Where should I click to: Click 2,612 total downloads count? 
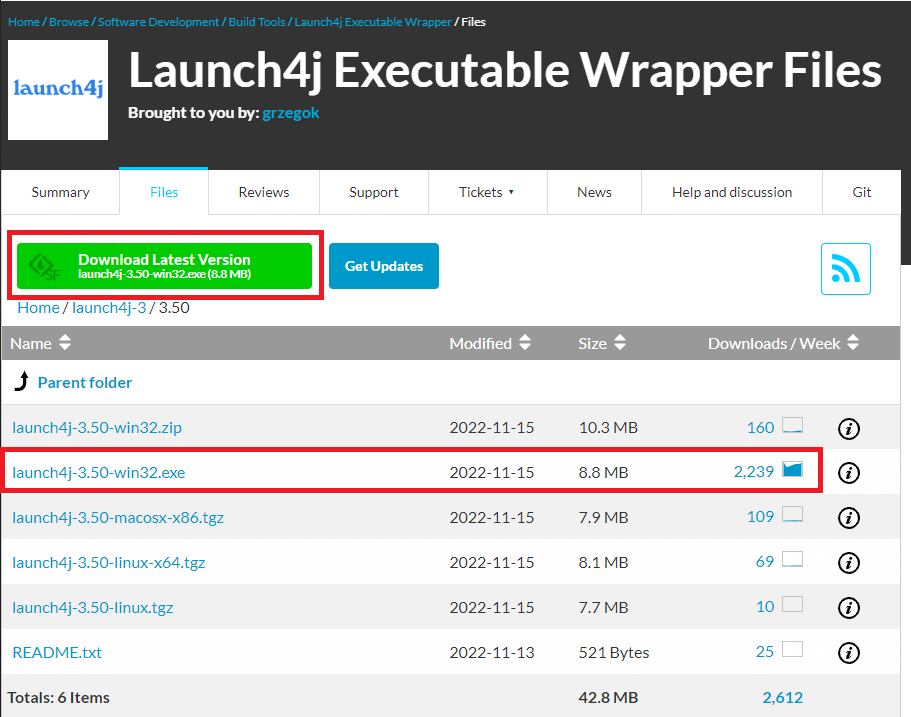click(783, 697)
